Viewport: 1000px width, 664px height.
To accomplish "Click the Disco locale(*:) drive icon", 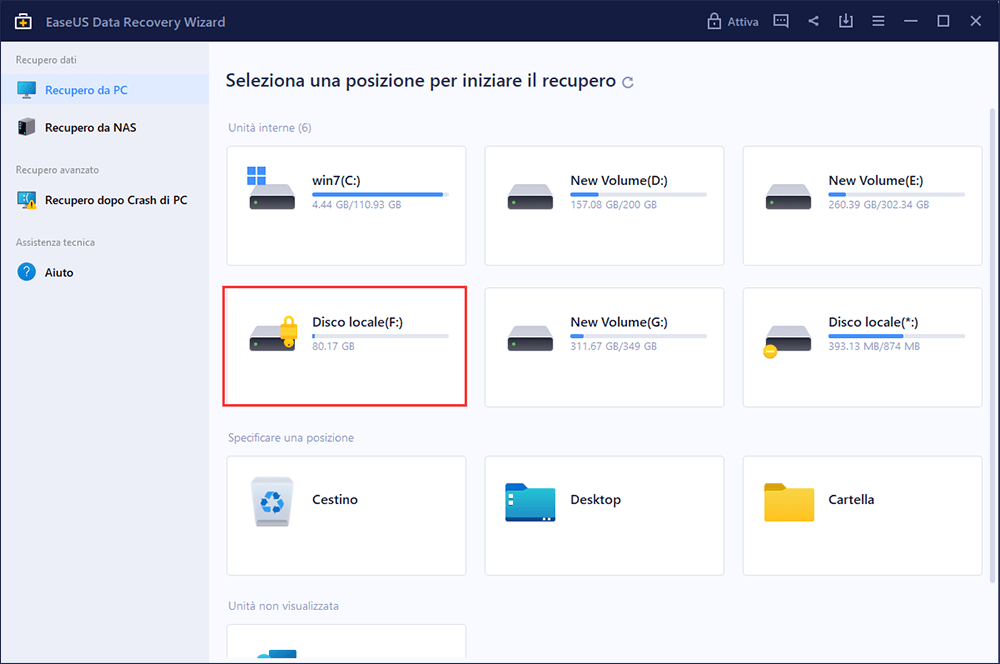I will pyautogui.click(x=788, y=341).
